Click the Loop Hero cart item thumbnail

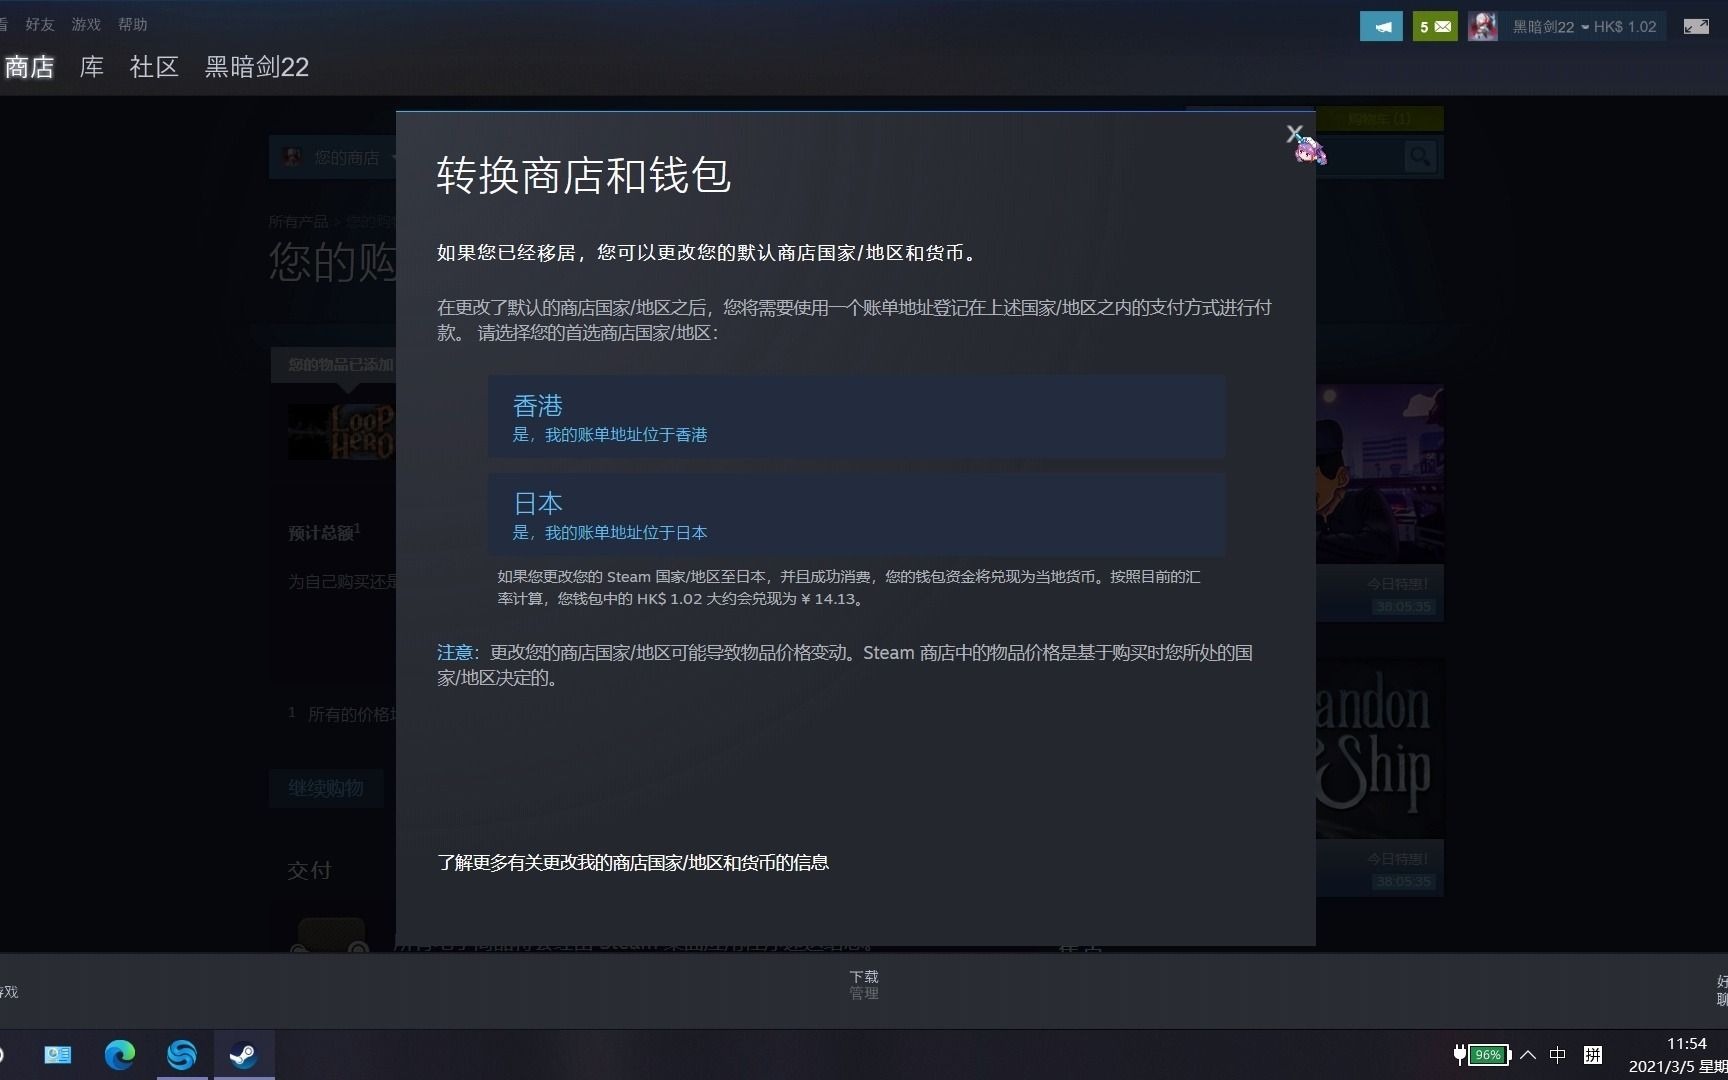pyautogui.click(x=342, y=431)
